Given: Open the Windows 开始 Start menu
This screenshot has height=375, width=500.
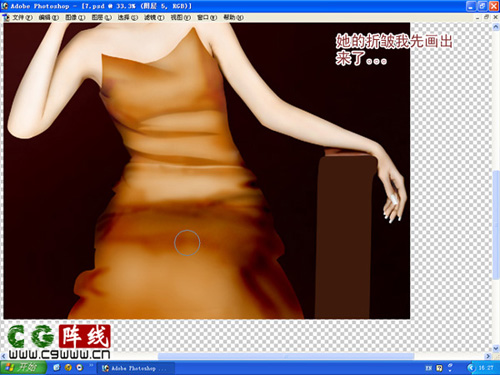Looking at the screenshot, I should tap(23, 367).
